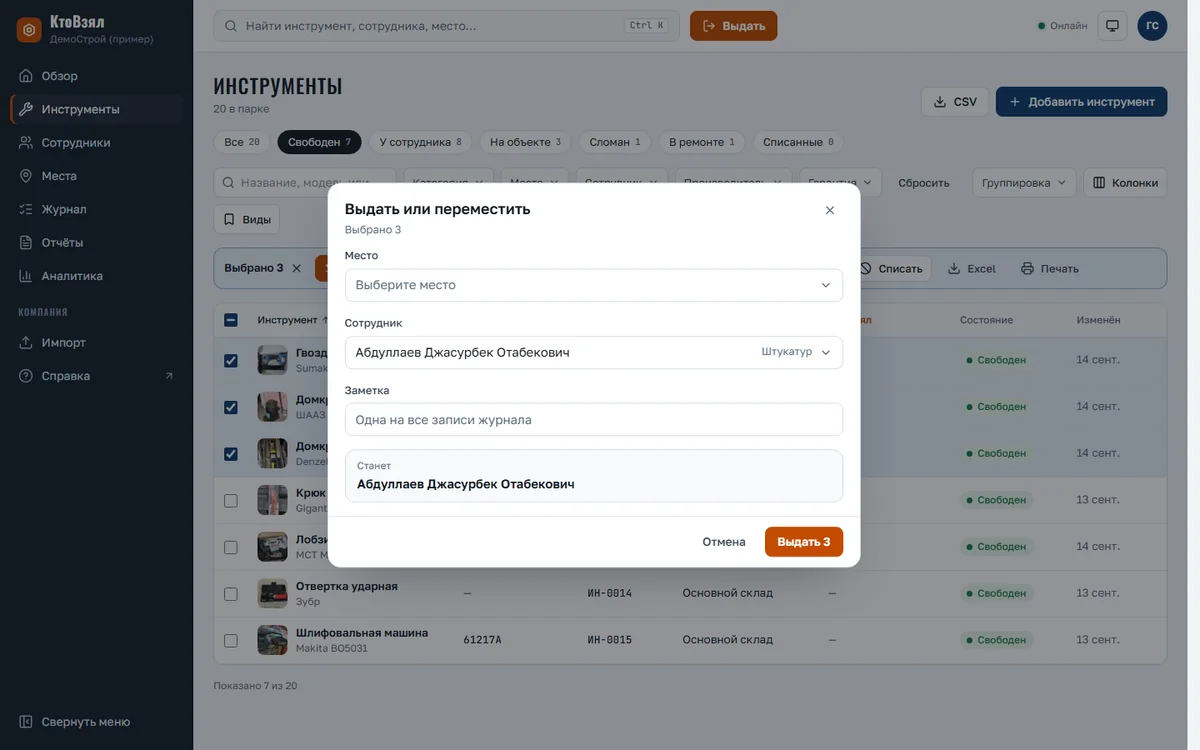Sort by the Изменён column header

pos(1098,320)
